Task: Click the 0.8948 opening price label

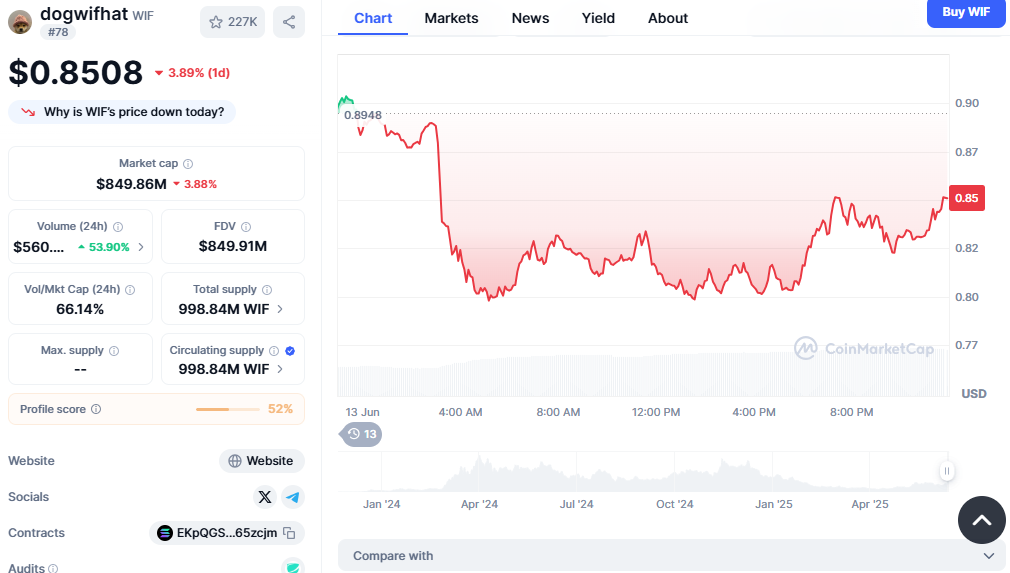Action: click(363, 115)
